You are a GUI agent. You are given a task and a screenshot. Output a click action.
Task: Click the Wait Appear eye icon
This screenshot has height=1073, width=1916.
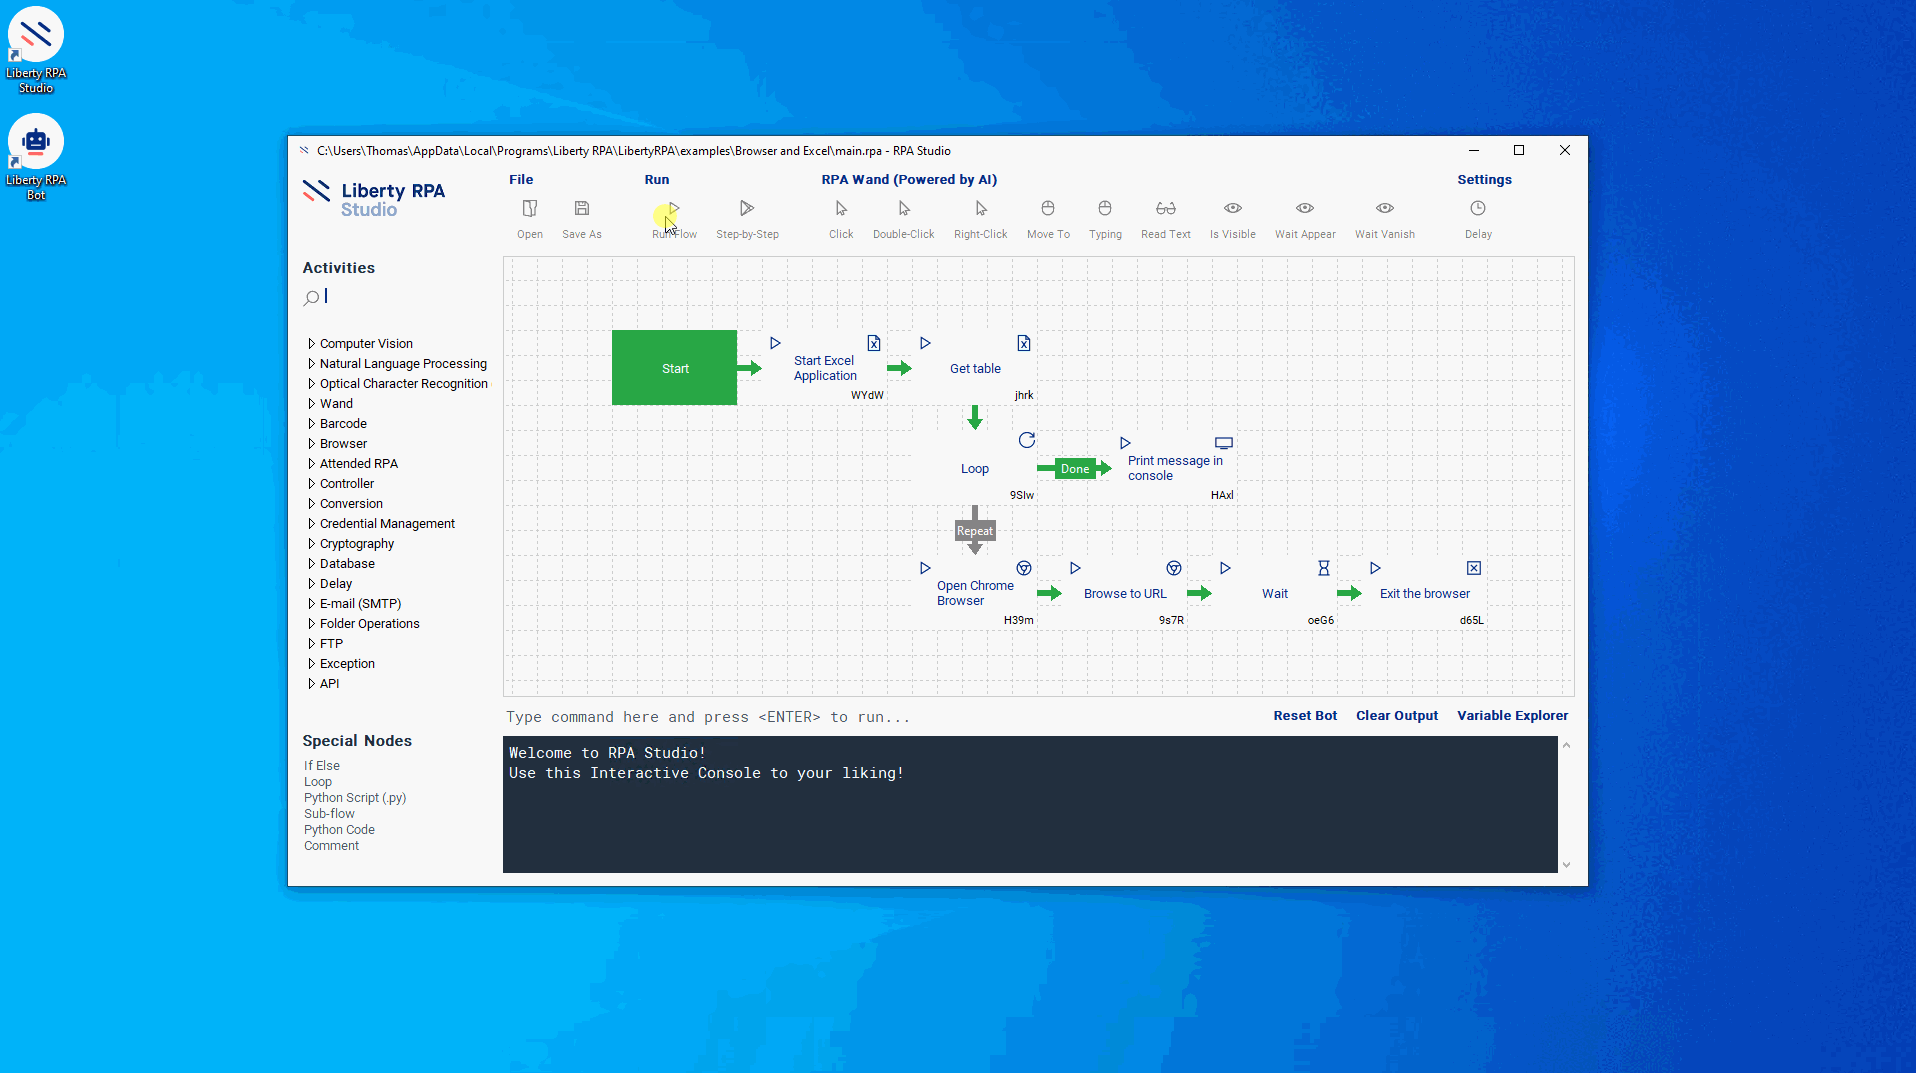point(1304,209)
